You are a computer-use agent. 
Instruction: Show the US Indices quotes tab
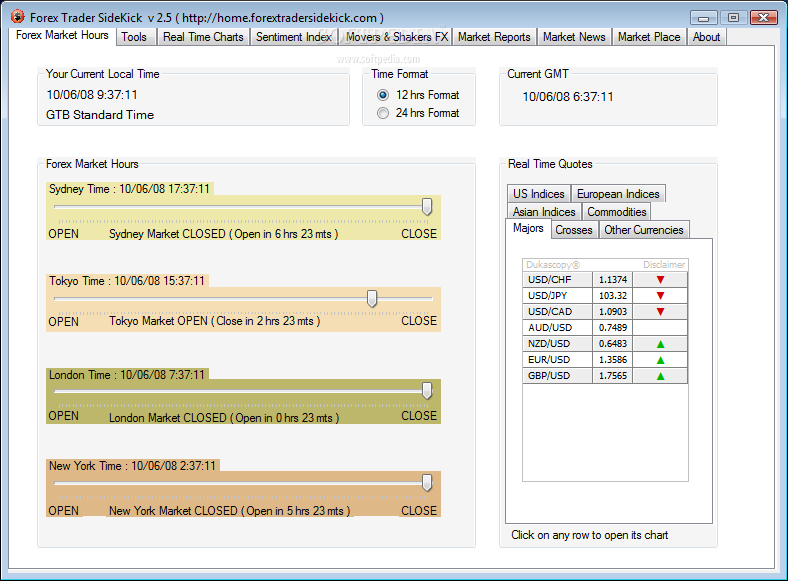pos(539,193)
